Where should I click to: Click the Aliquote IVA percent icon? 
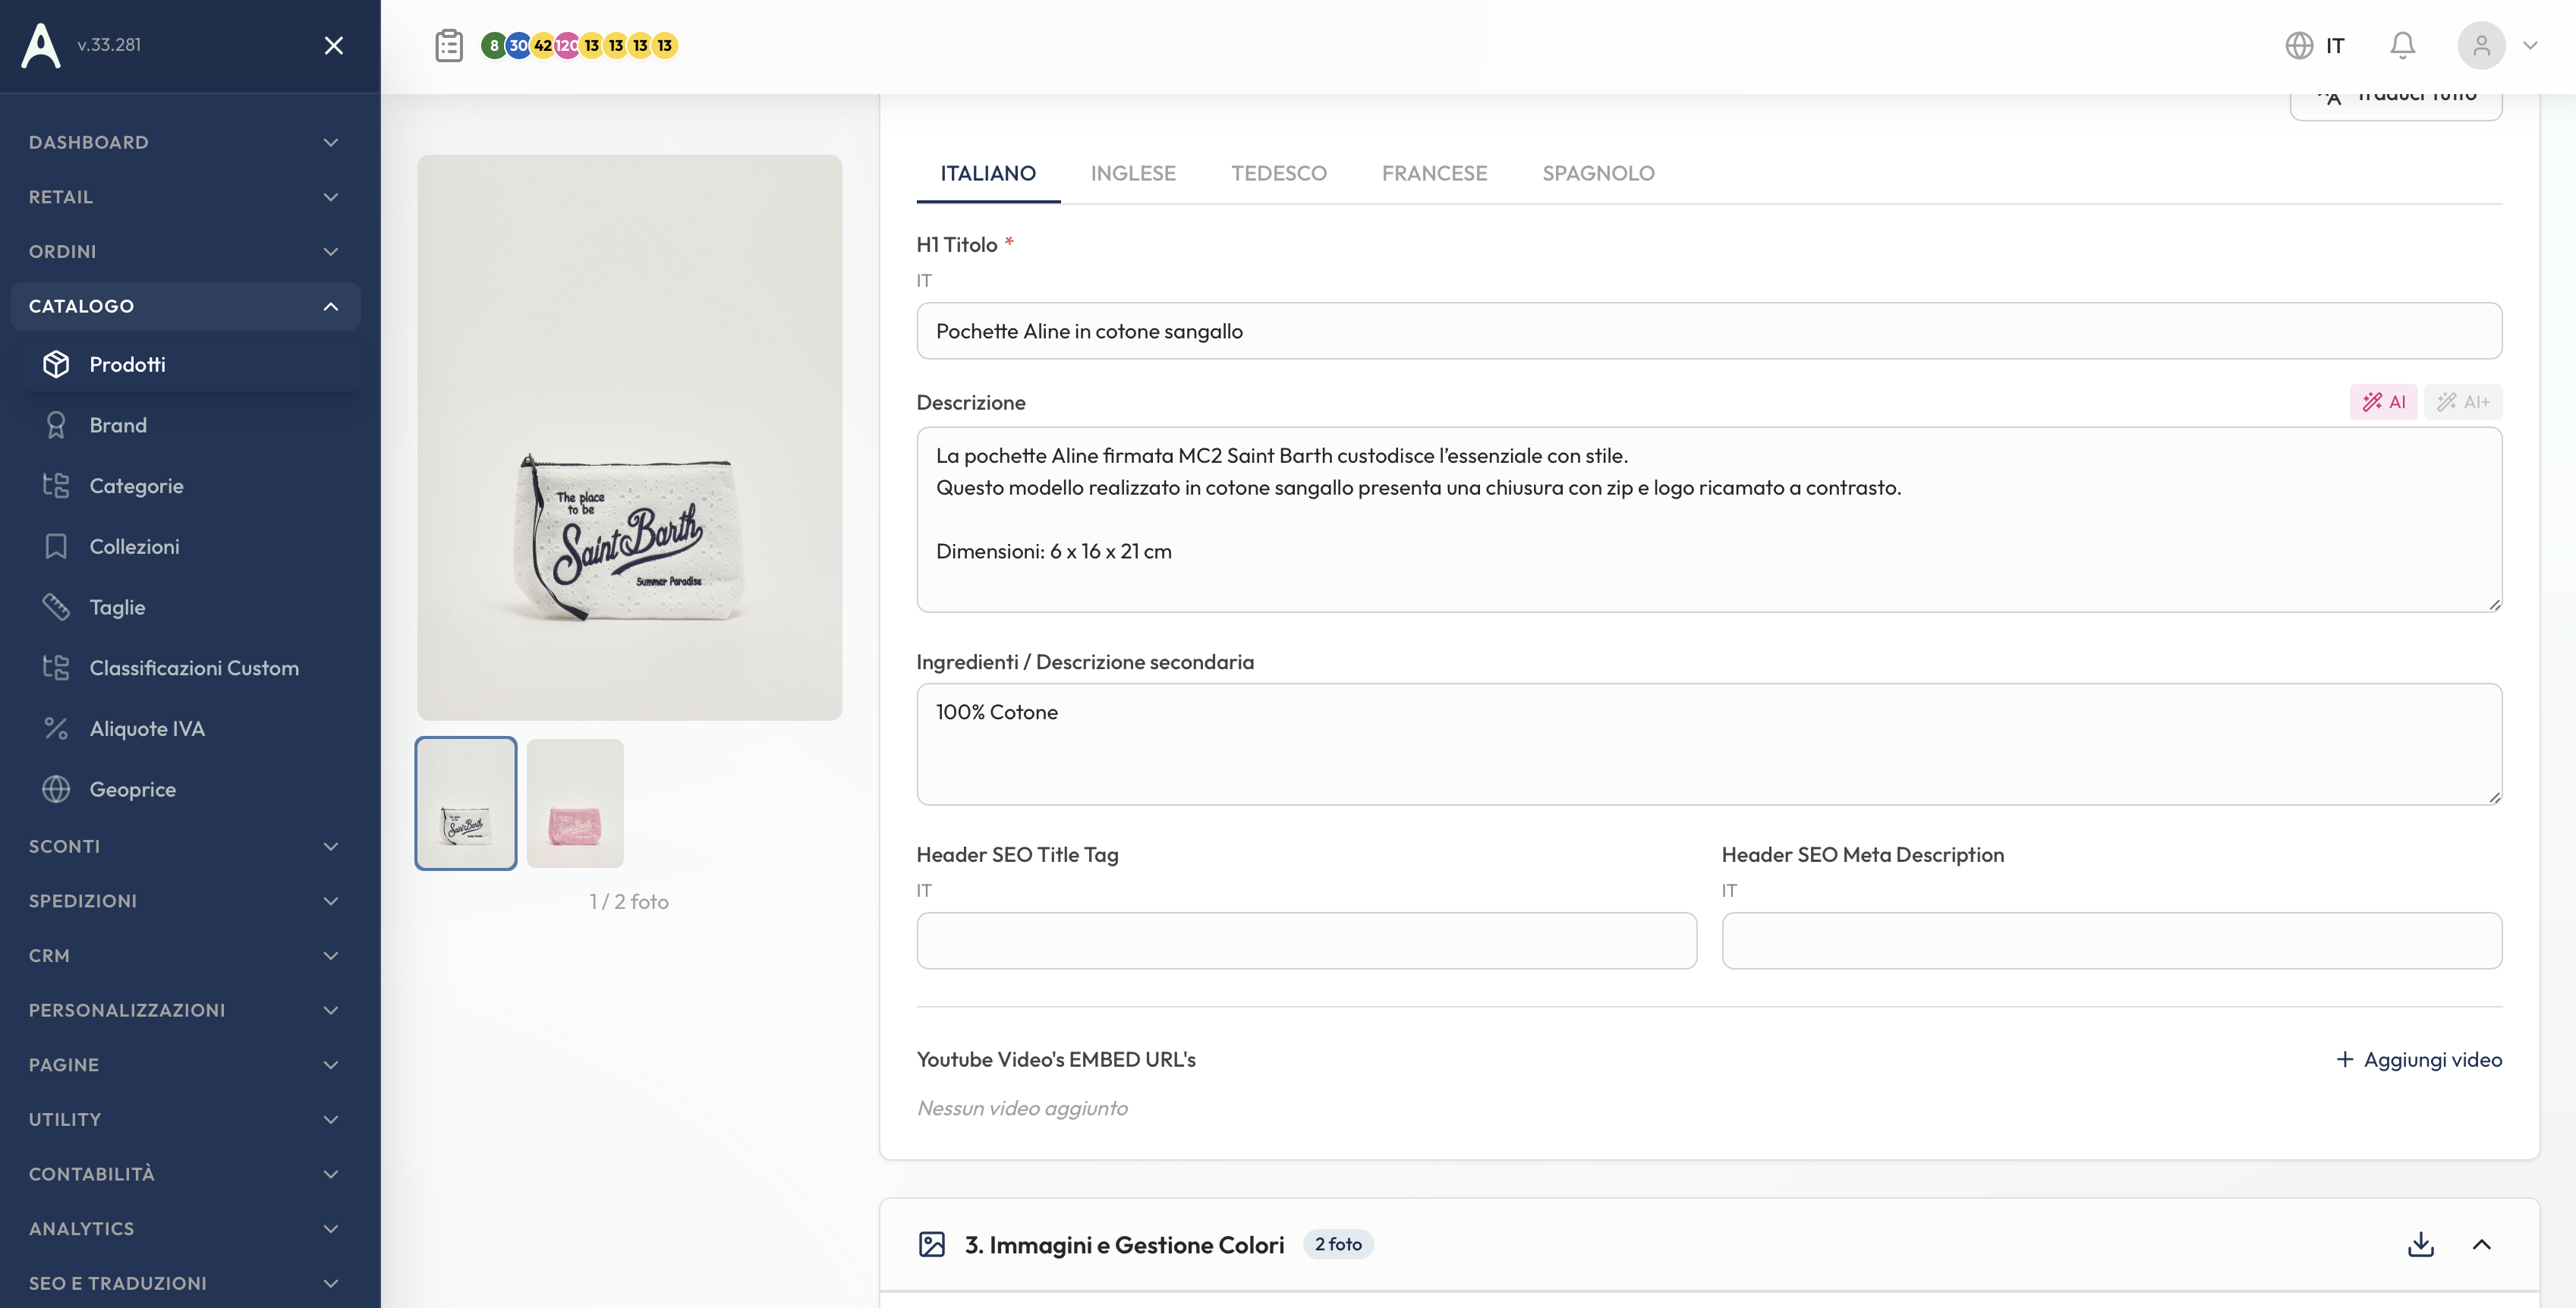56,728
